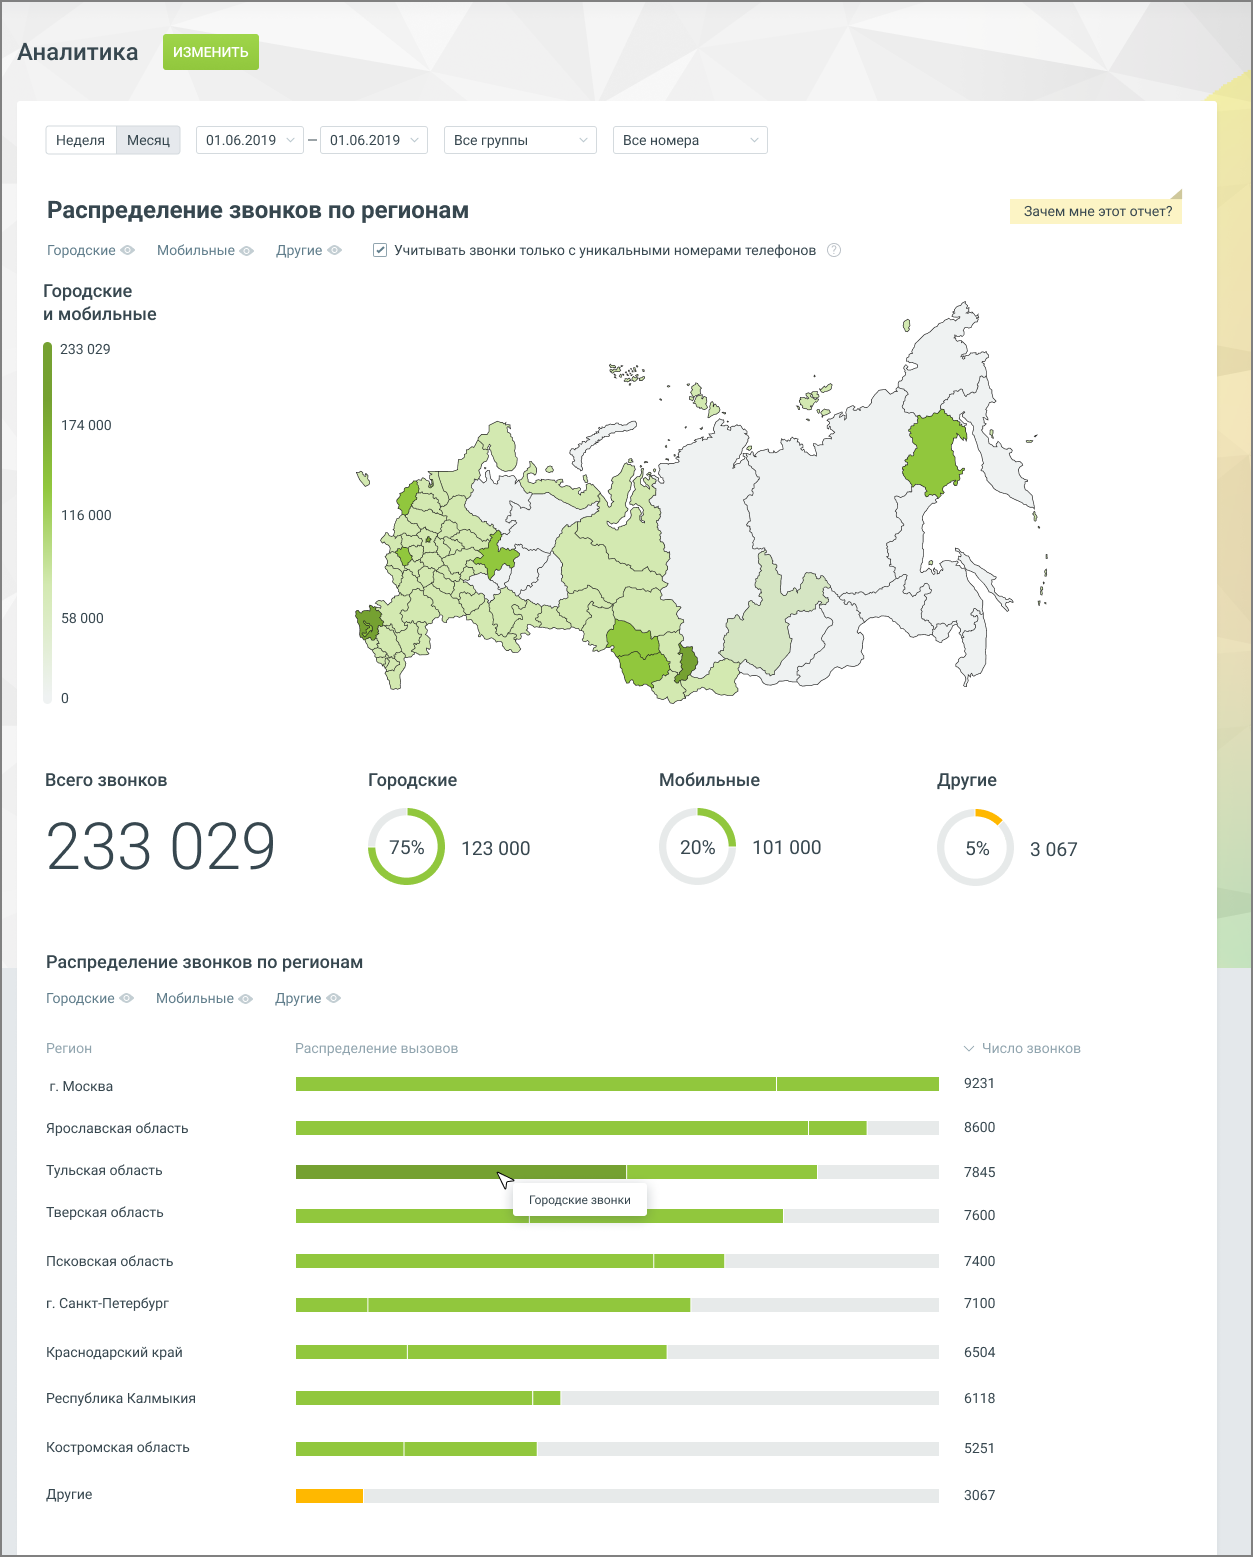This screenshot has height=1557, width=1253.
Task: Click the green ИЗМЕНИТЬ button
Action: pos(211,52)
